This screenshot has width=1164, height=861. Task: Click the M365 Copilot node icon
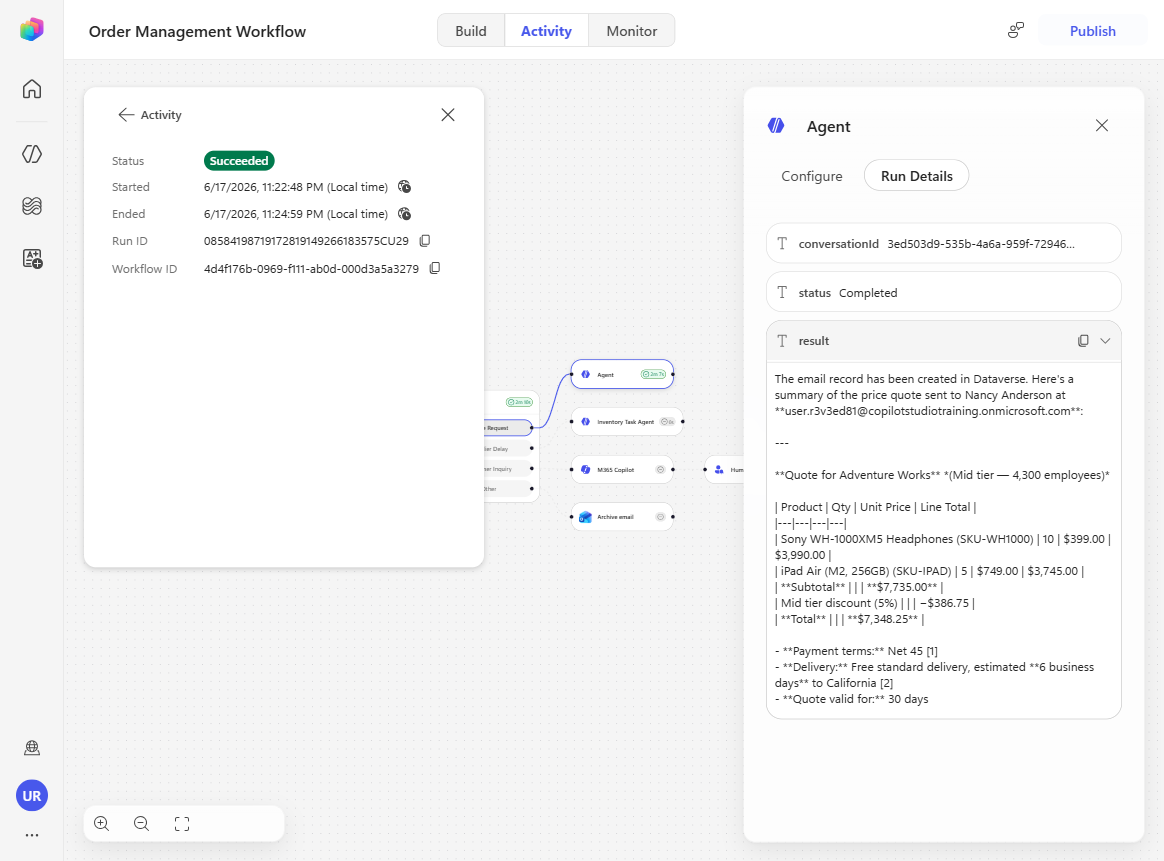(x=586, y=469)
